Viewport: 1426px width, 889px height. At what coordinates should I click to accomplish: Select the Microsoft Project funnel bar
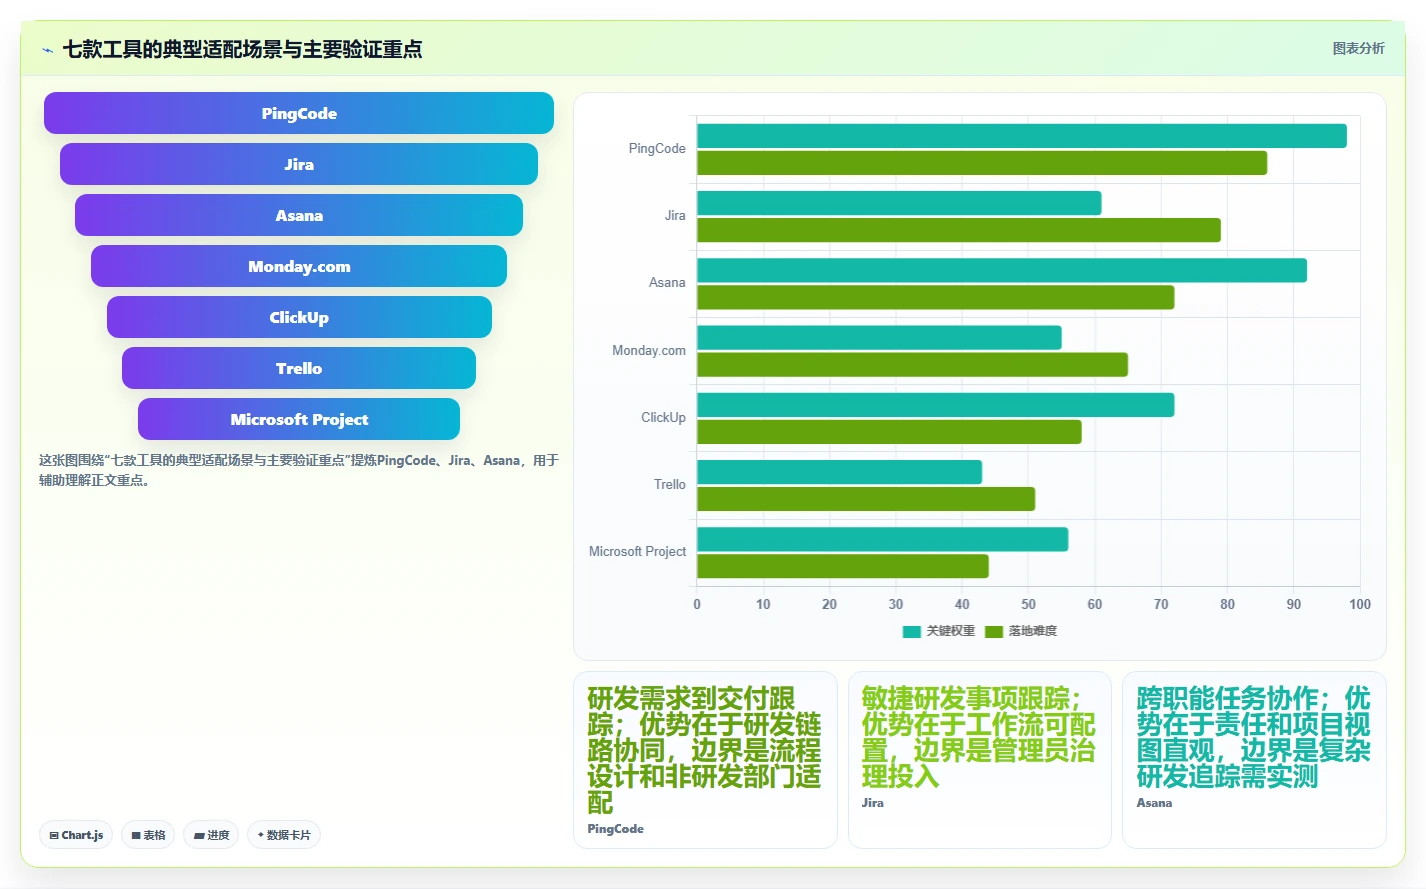(299, 419)
